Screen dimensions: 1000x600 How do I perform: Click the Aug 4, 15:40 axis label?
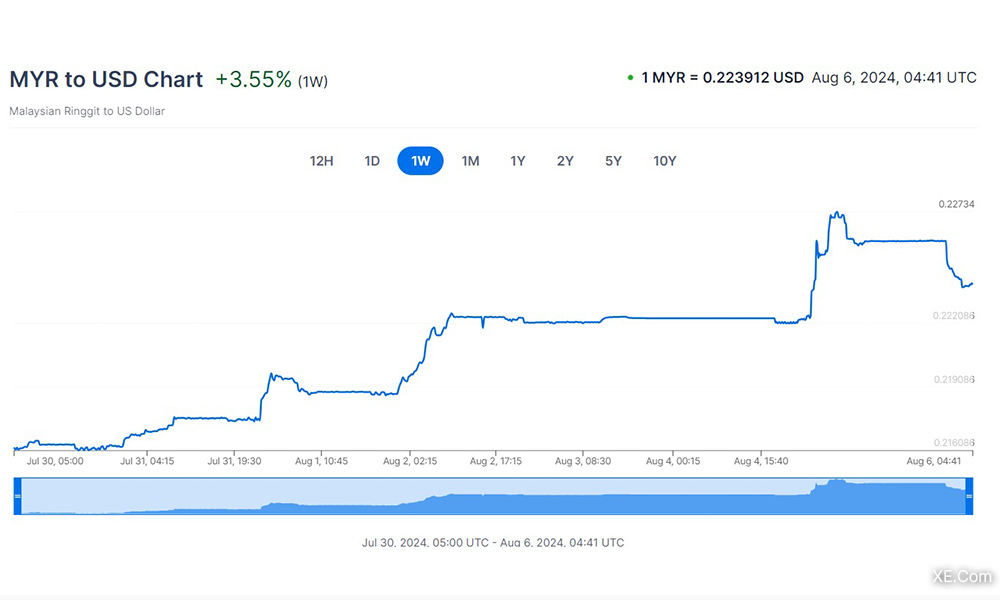[761, 461]
